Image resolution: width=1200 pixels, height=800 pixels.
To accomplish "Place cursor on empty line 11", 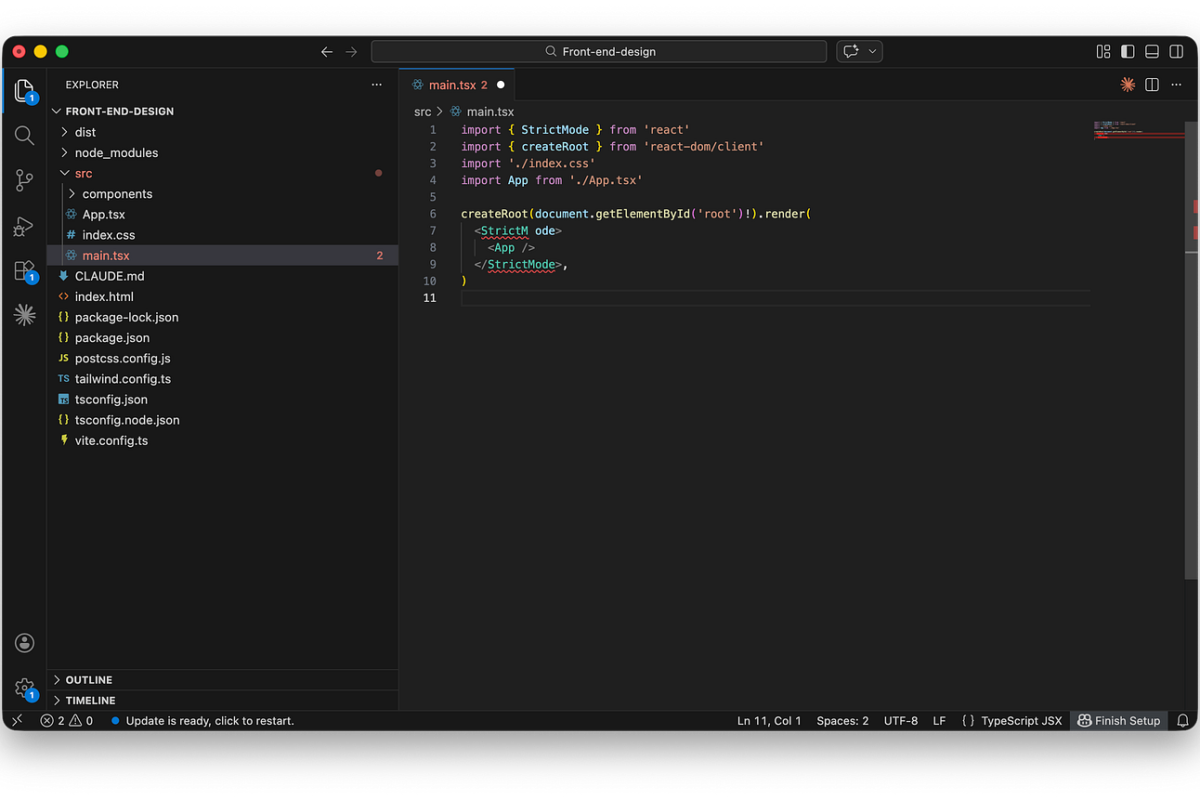I will click(x=775, y=298).
